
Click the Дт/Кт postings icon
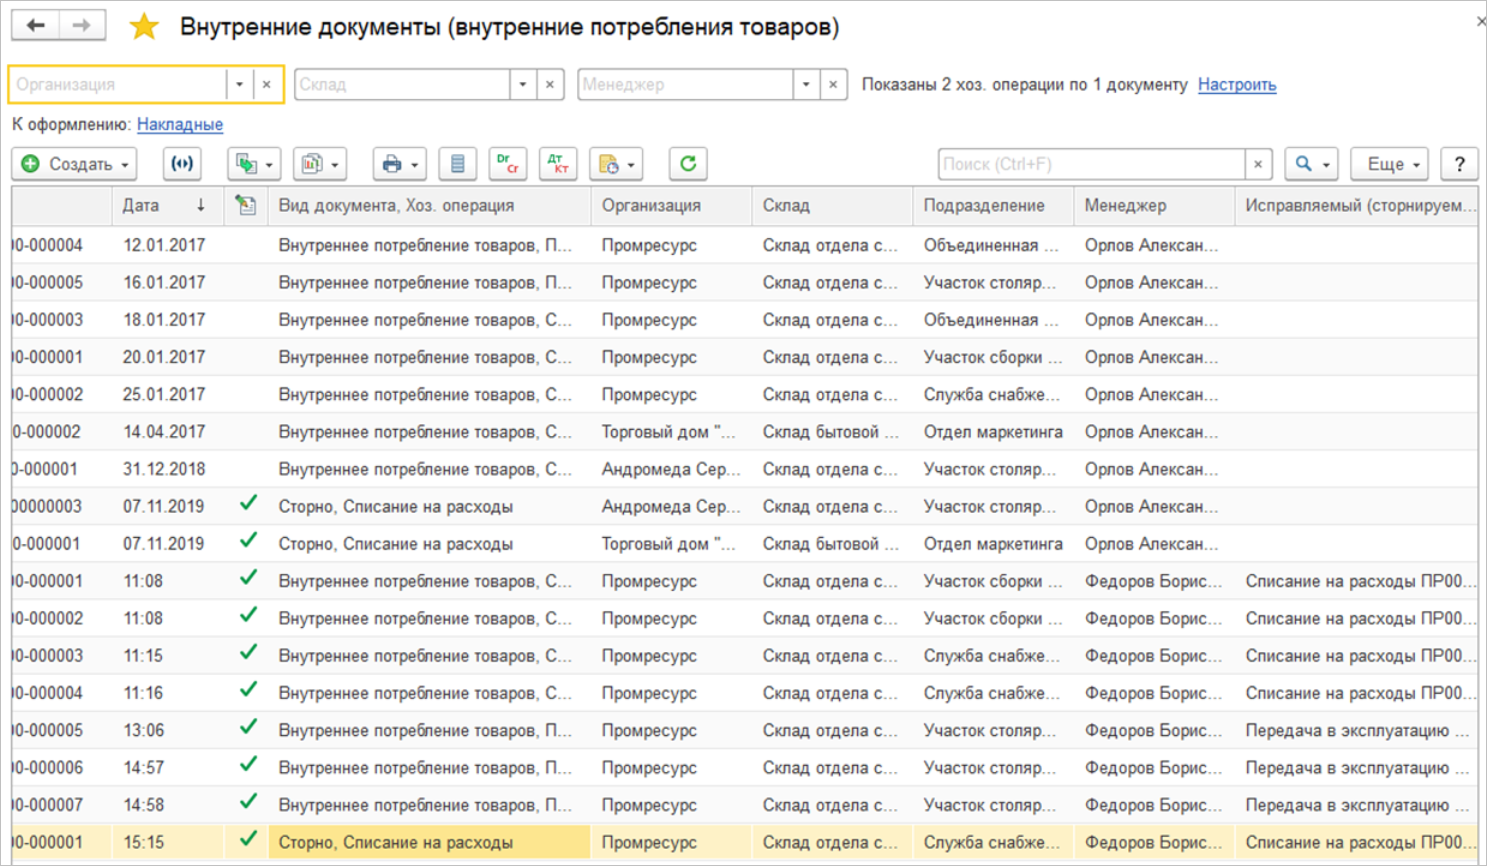click(x=558, y=164)
